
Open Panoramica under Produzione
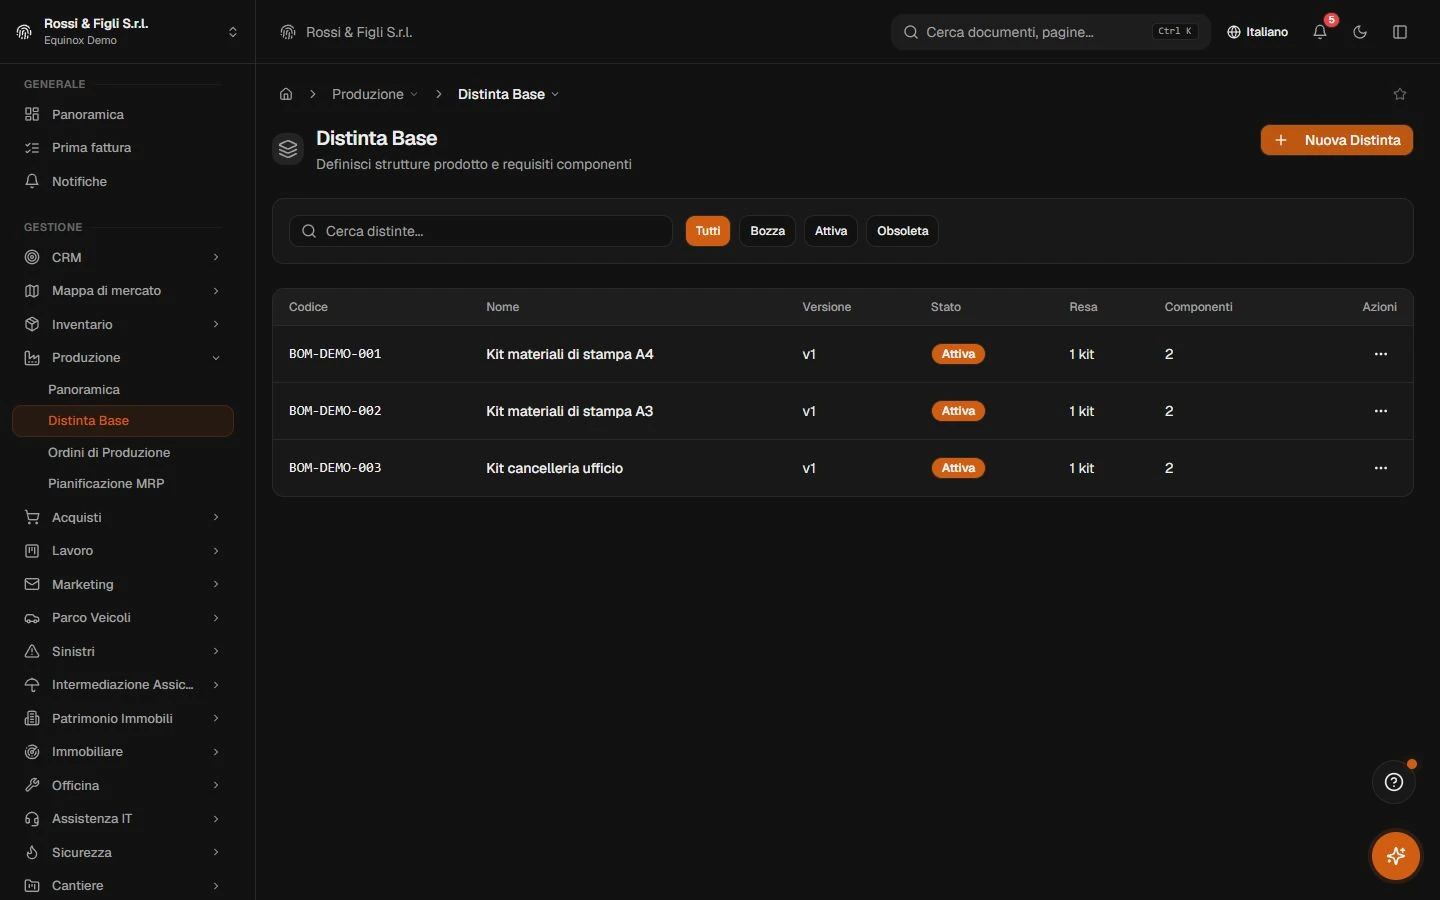[x=122, y=390]
